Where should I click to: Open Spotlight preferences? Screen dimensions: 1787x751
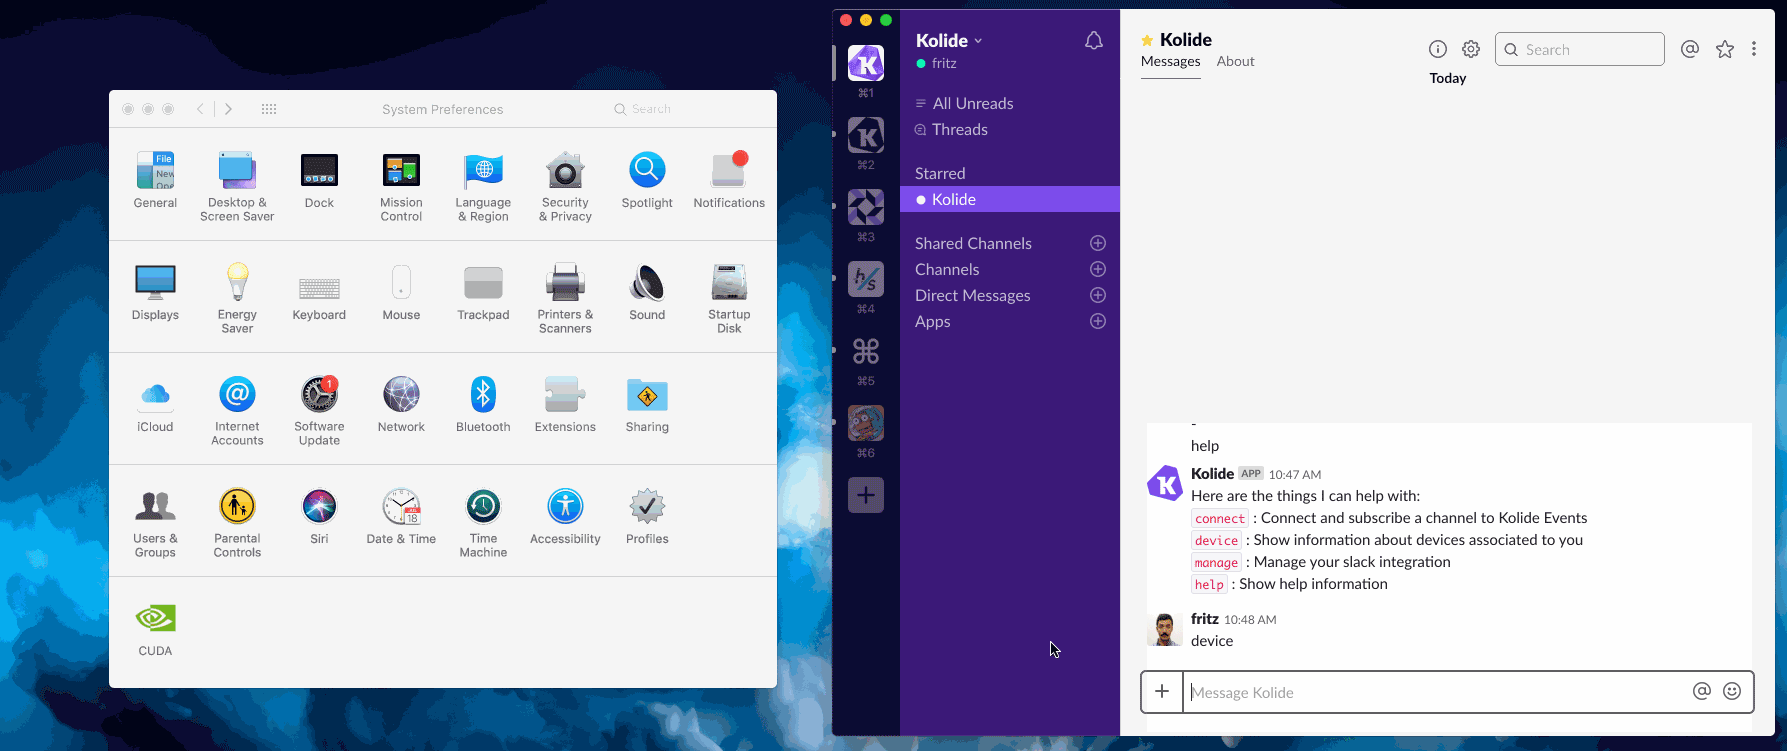[x=647, y=181]
